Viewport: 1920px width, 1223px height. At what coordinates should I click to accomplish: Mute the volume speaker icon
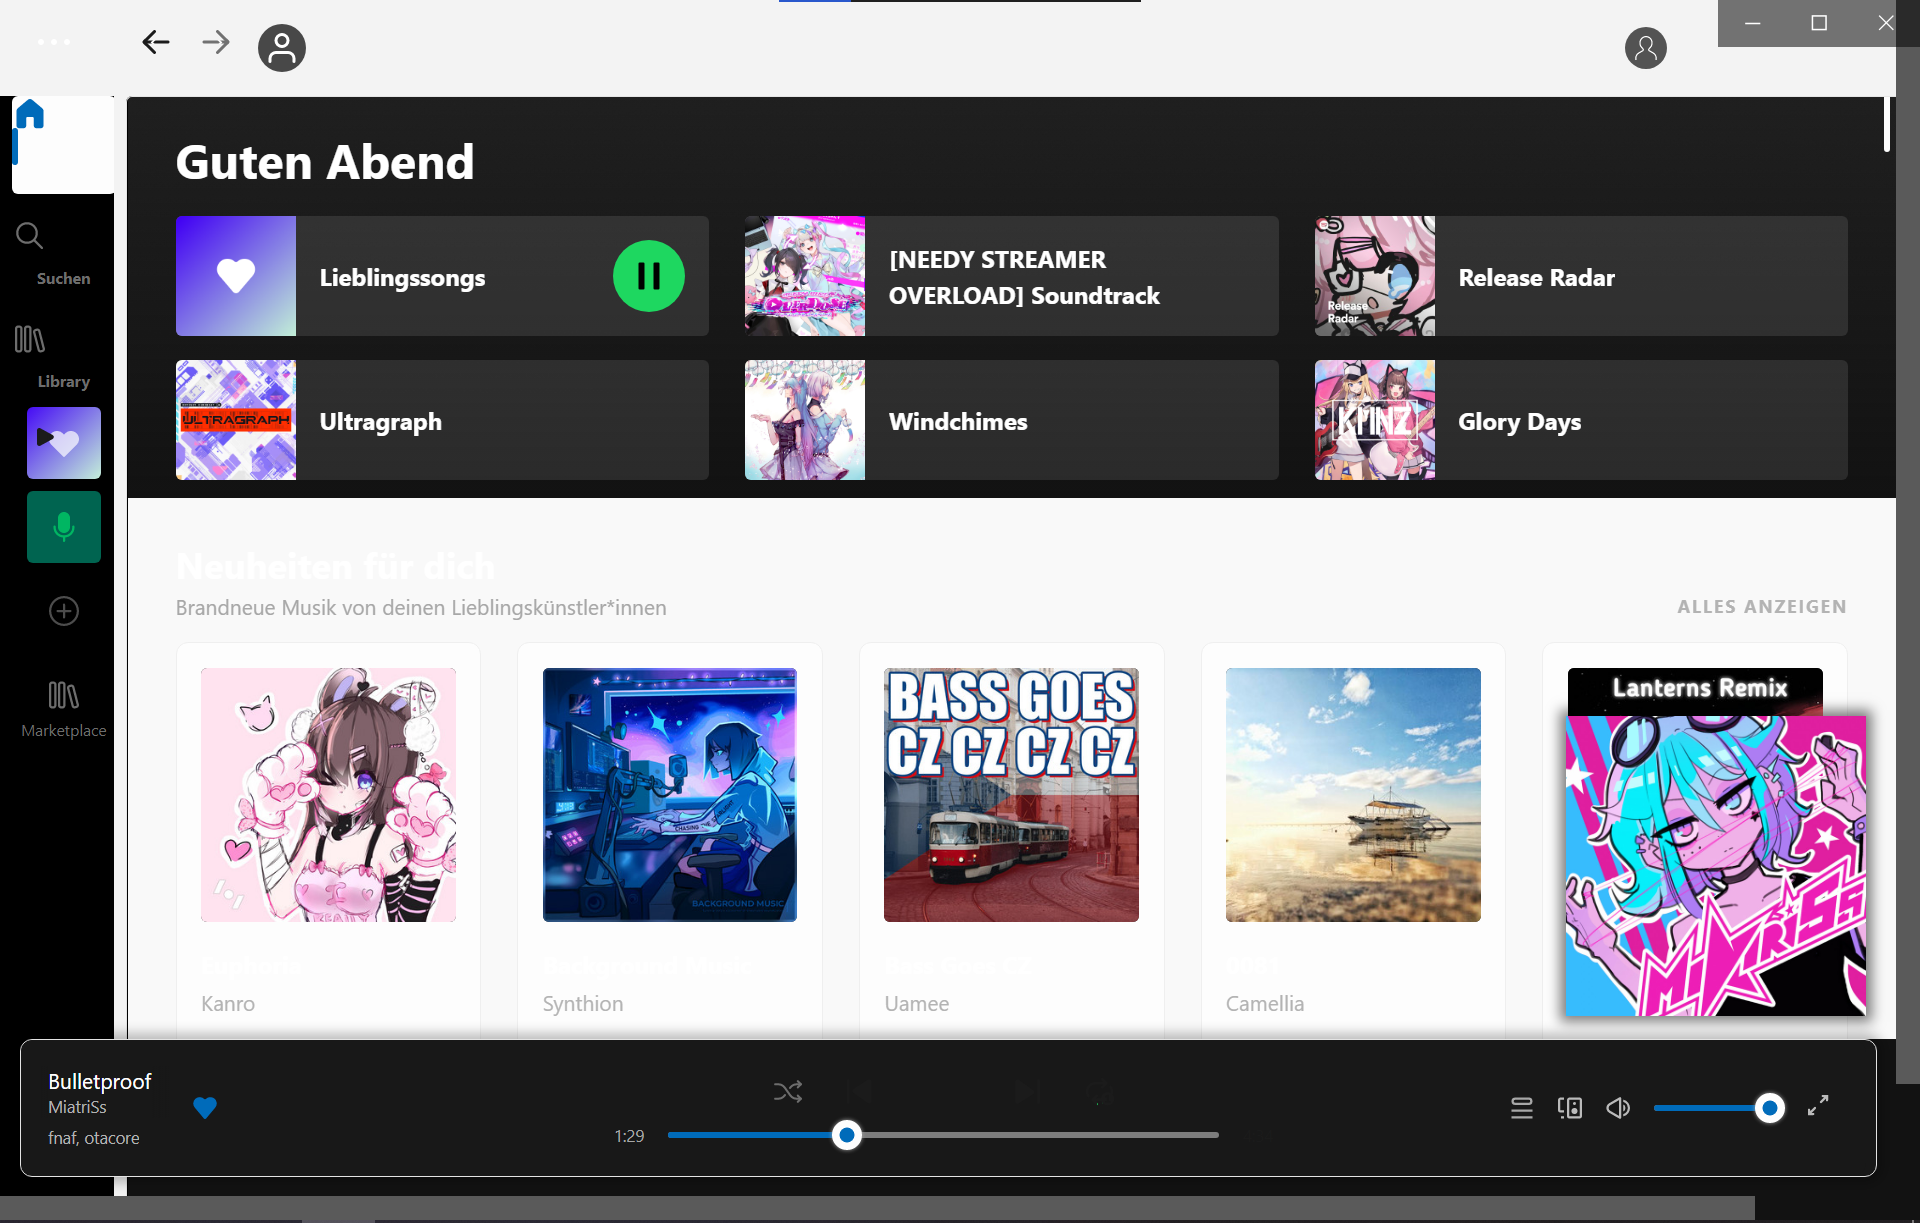tap(1618, 1108)
